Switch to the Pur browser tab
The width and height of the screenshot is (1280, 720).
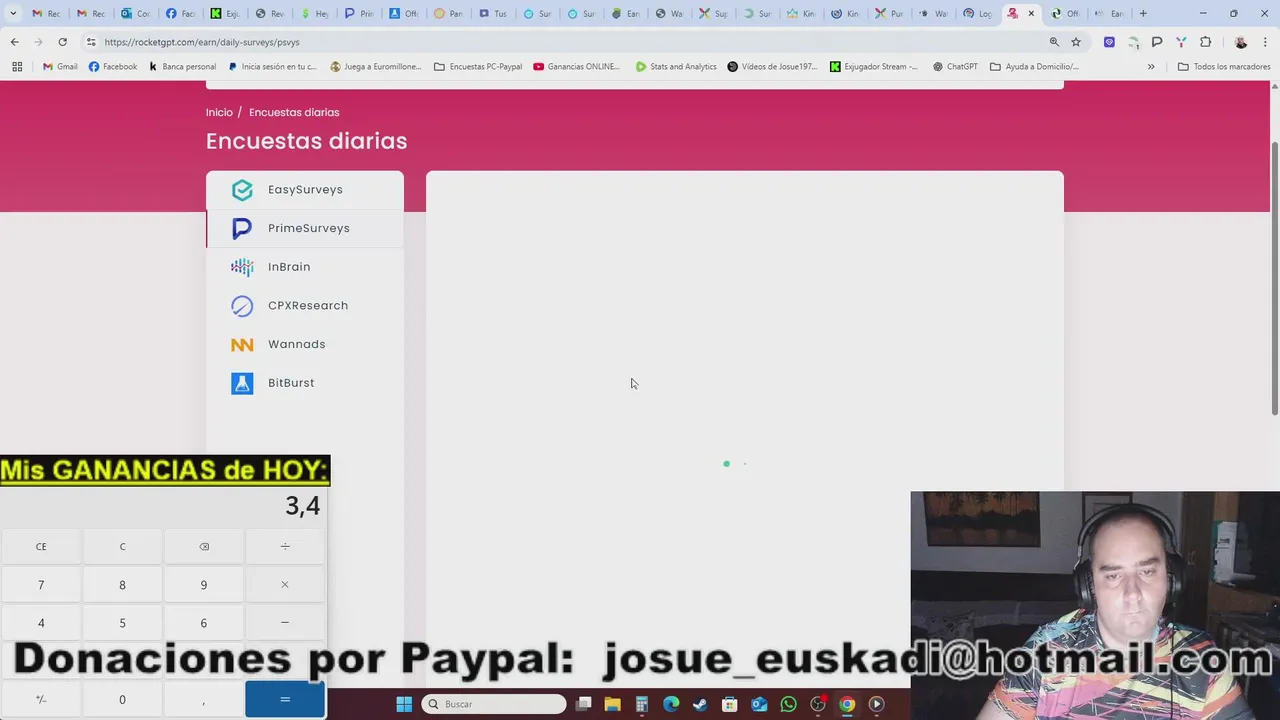point(888,14)
